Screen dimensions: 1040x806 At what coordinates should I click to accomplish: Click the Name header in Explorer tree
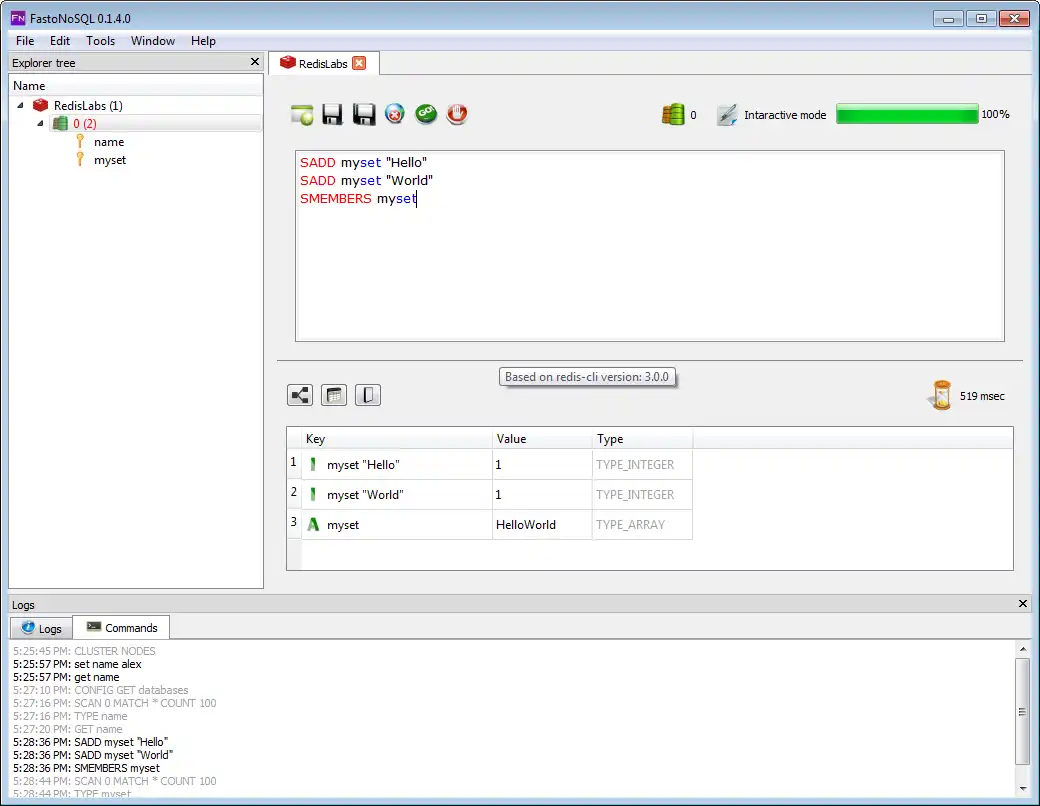[x=136, y=86]
